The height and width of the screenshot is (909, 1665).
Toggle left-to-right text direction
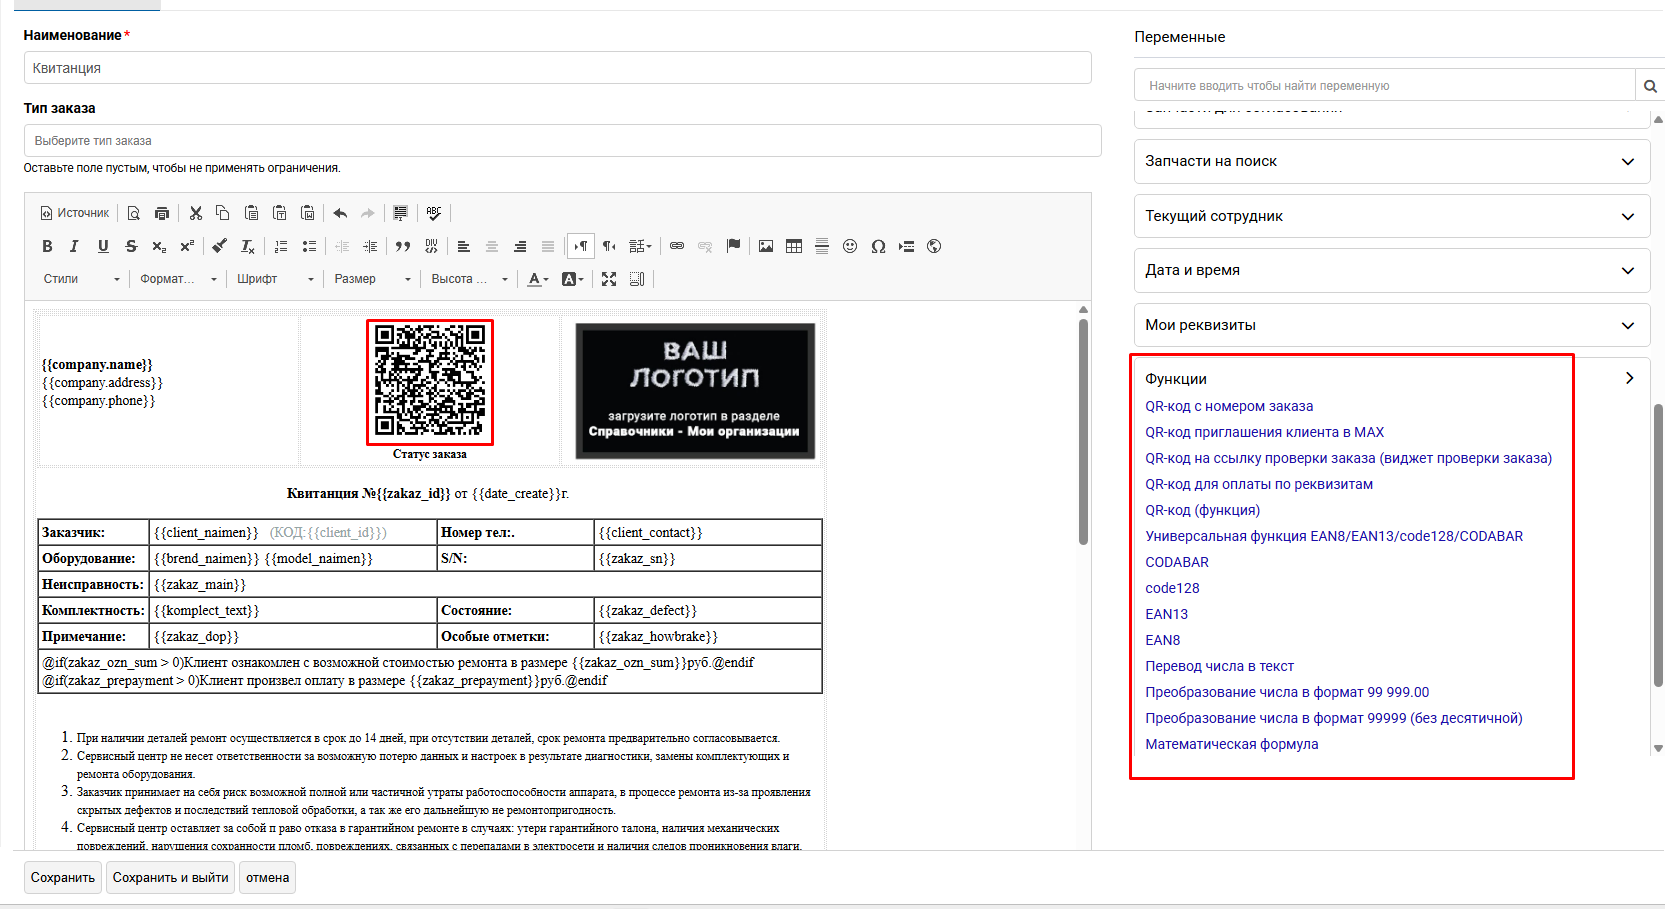tap(581, 246)
